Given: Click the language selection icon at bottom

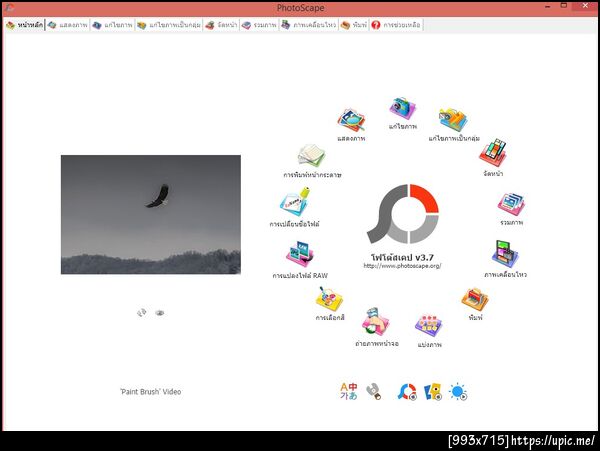Looking at the screenshot, I should (x=349, y=391).
